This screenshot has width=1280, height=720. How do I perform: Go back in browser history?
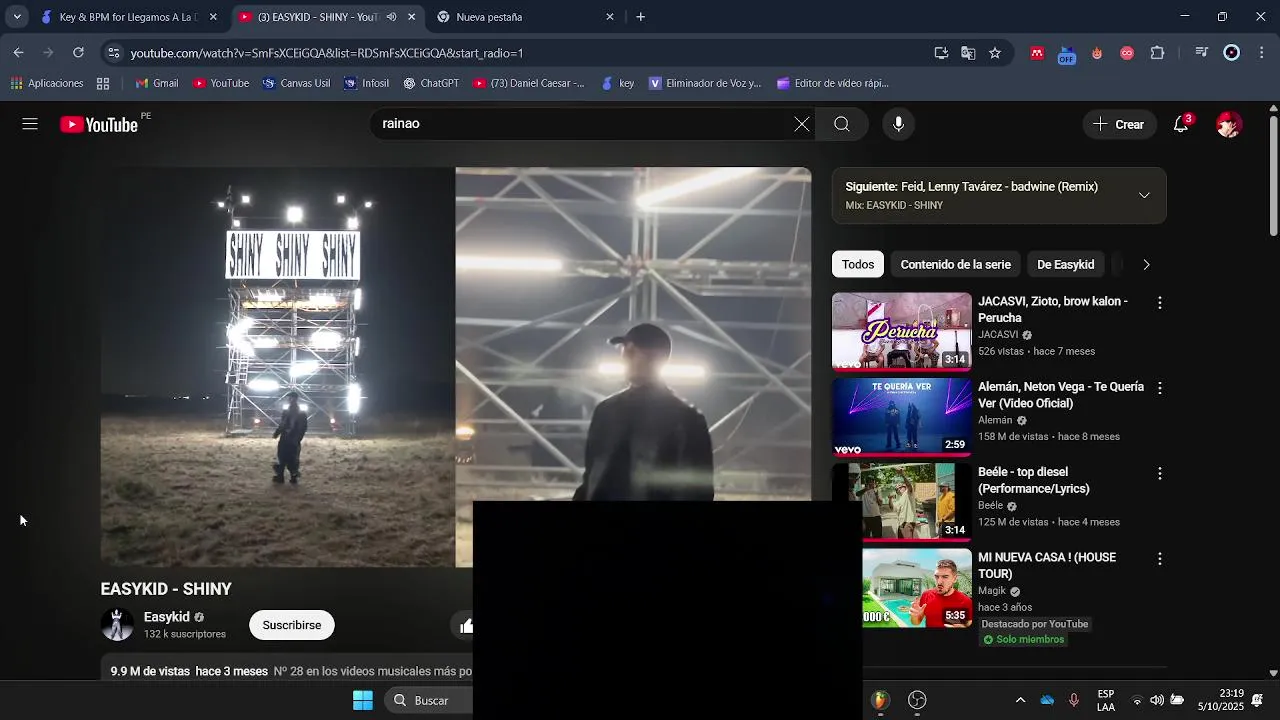[x=18, y=53]
